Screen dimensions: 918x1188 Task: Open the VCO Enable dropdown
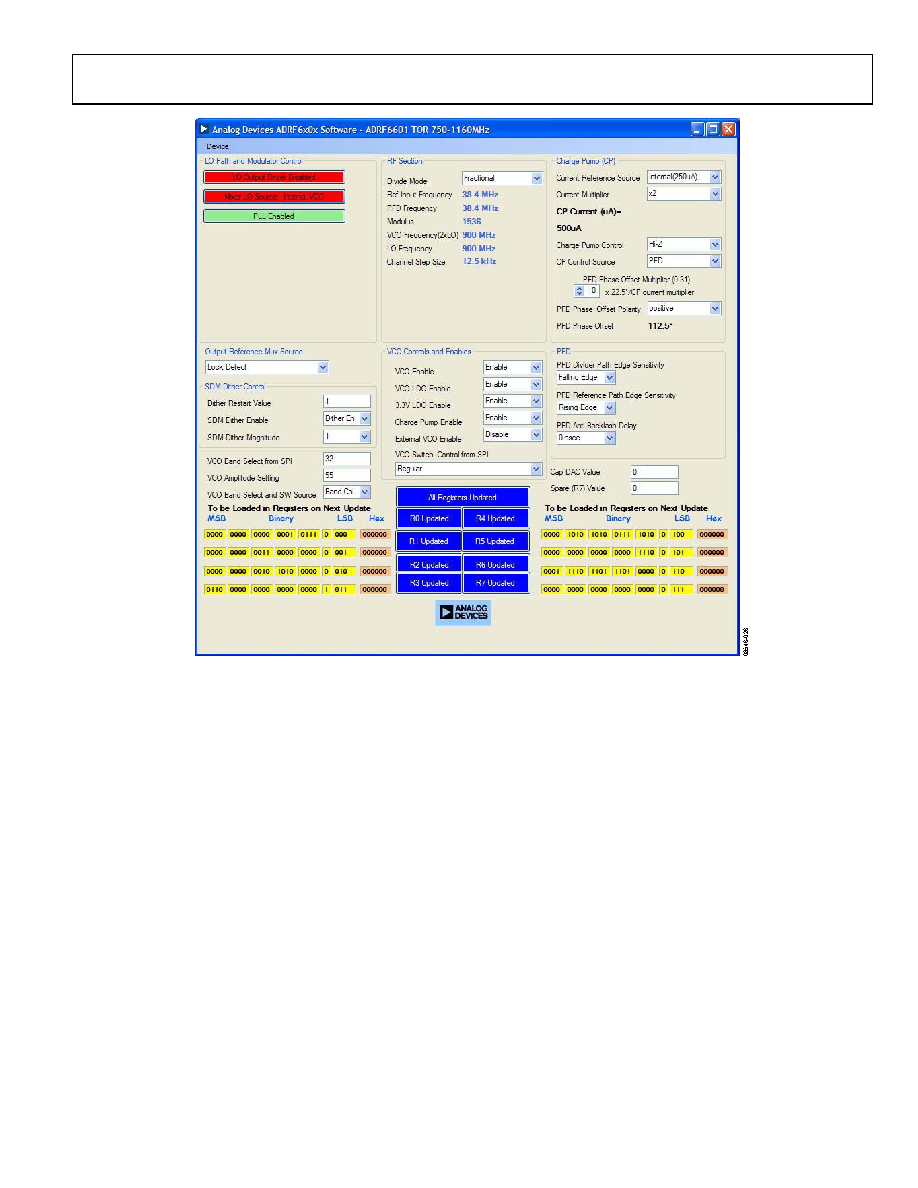pyautogui.click(x=513, y=367)
